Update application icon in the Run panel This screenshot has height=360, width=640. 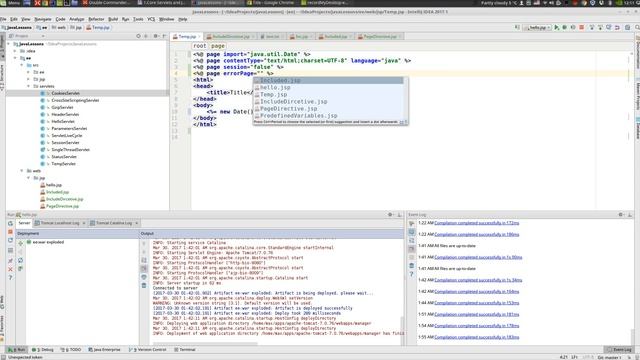coord(11,240)
